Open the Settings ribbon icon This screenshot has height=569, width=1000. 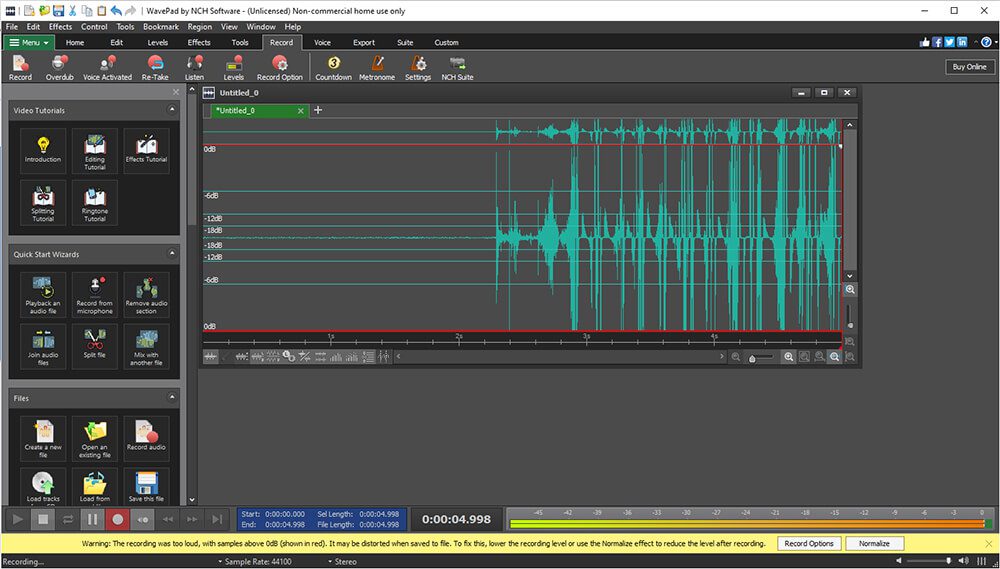[418, 68]
